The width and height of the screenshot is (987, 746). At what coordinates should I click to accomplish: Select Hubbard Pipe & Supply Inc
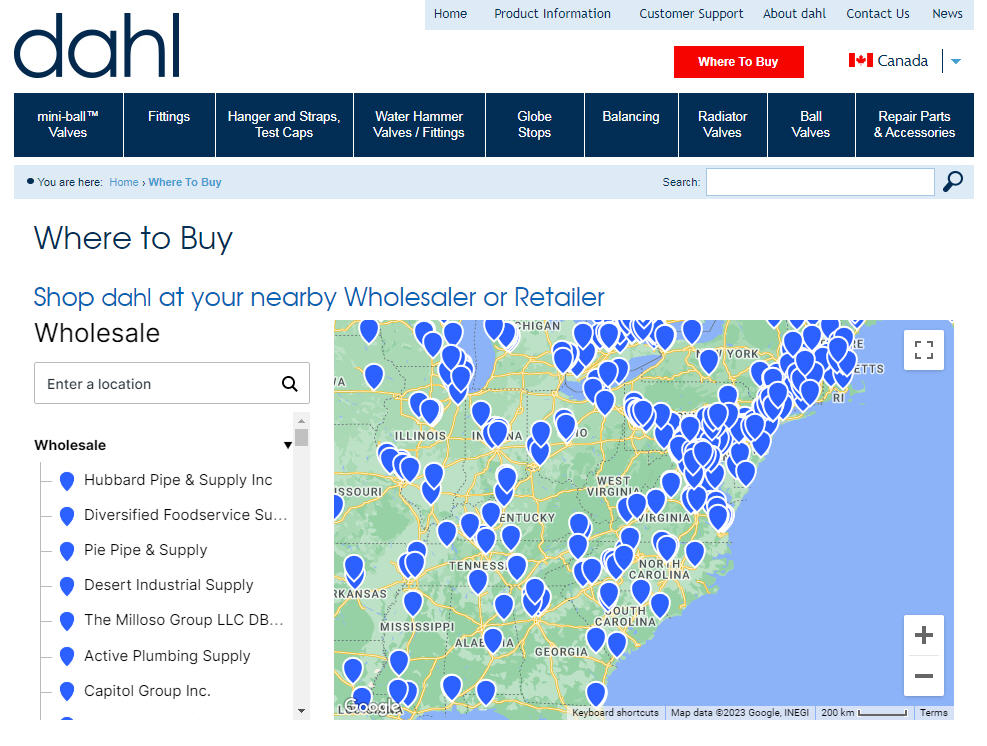(x=178, y=480)
